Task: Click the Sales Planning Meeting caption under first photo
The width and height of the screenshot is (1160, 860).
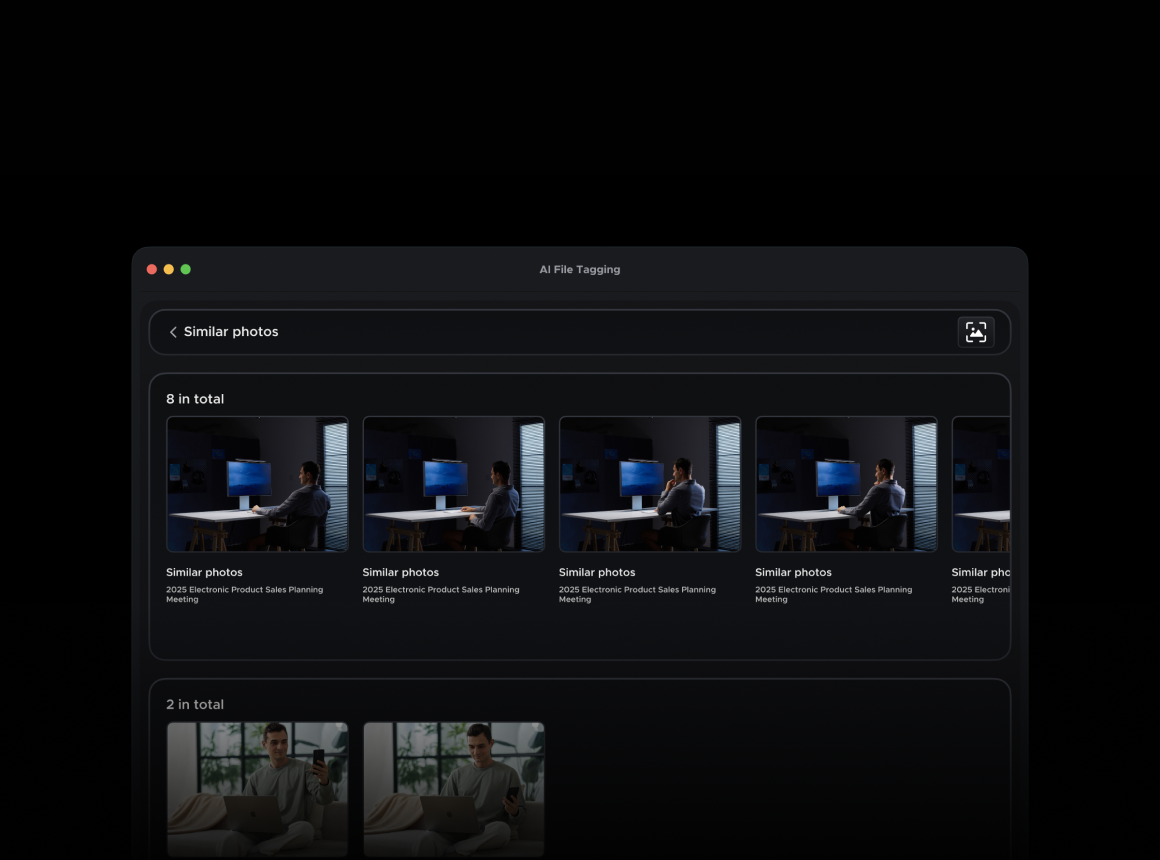Action: point(244,594)
